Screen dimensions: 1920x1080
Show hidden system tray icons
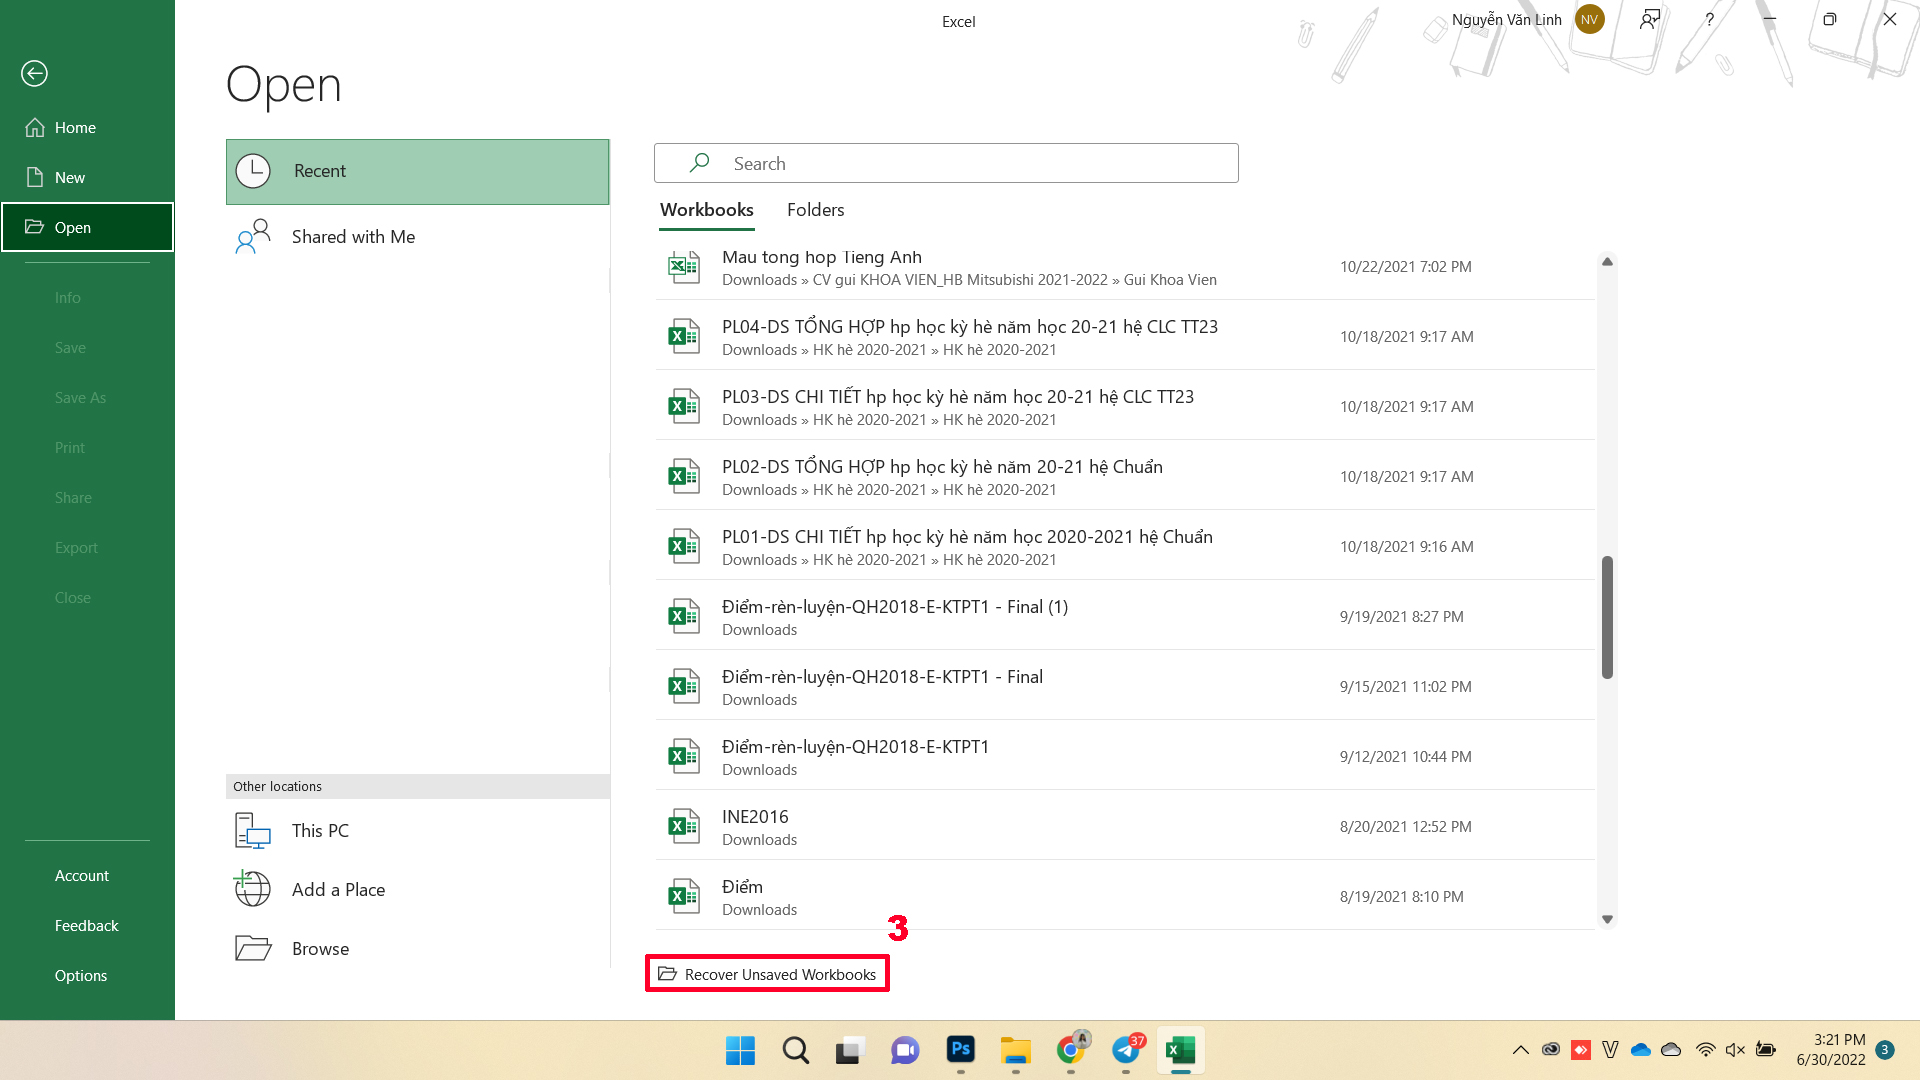coord(1520,1050)
